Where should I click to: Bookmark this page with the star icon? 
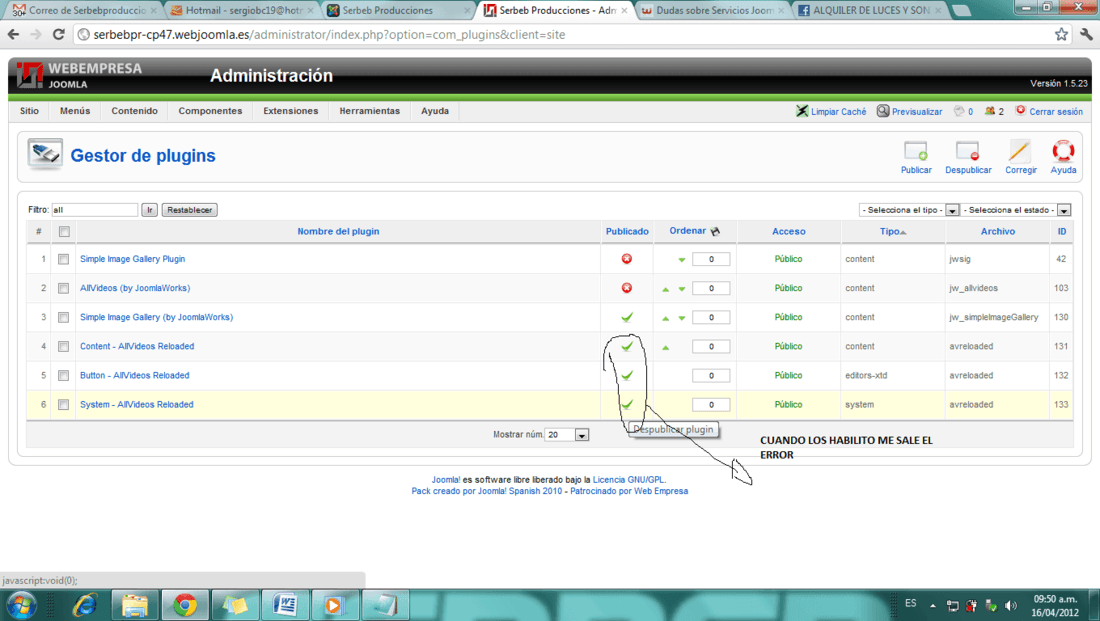(1061, 34)
